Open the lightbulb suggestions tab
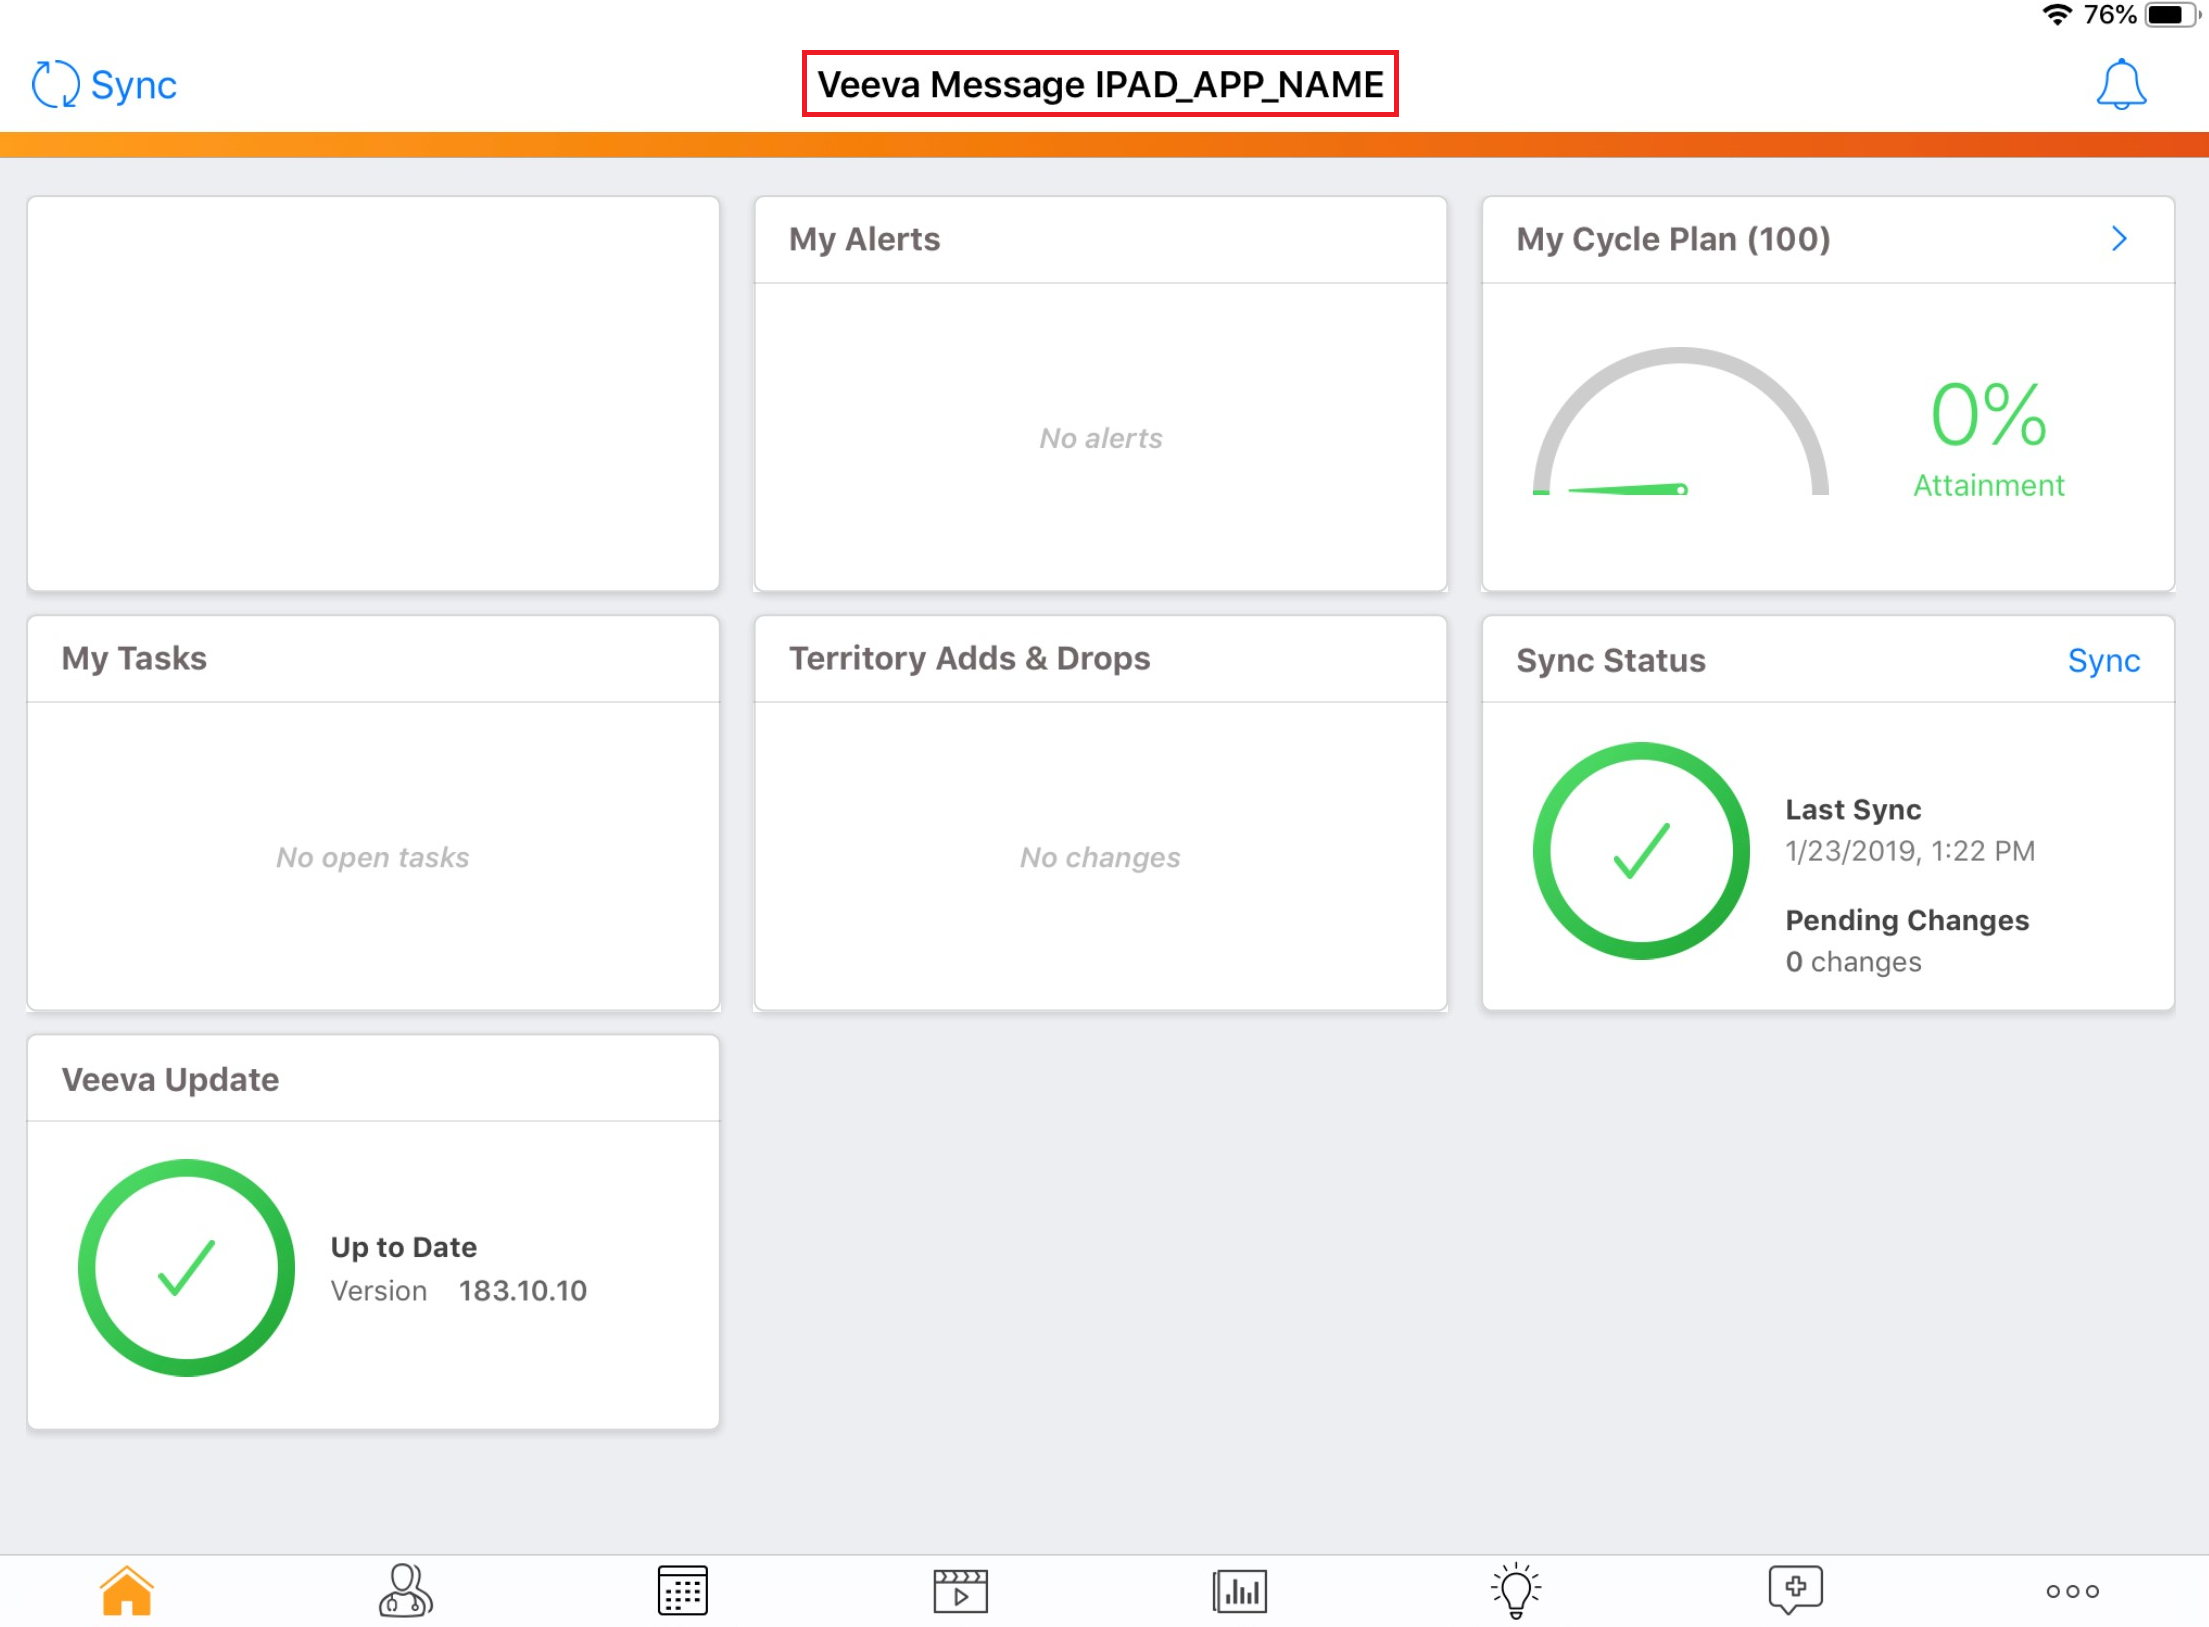 click(1516, 1590)
